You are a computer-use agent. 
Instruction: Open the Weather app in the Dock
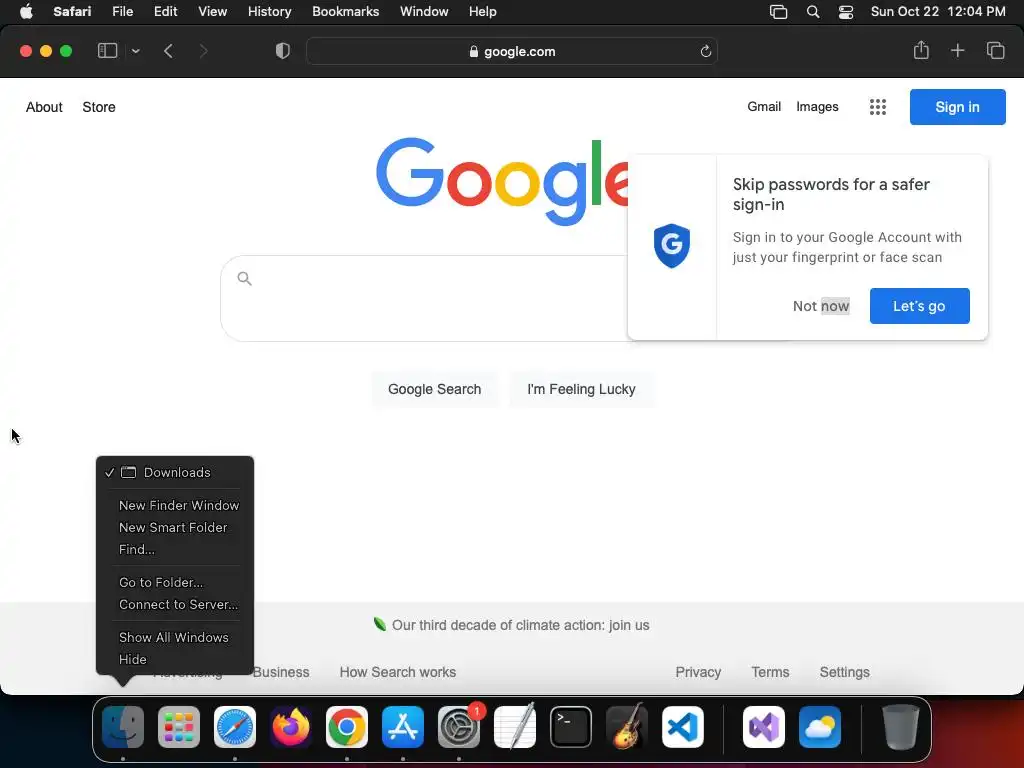pyautogui.click(x=820, y=727)
